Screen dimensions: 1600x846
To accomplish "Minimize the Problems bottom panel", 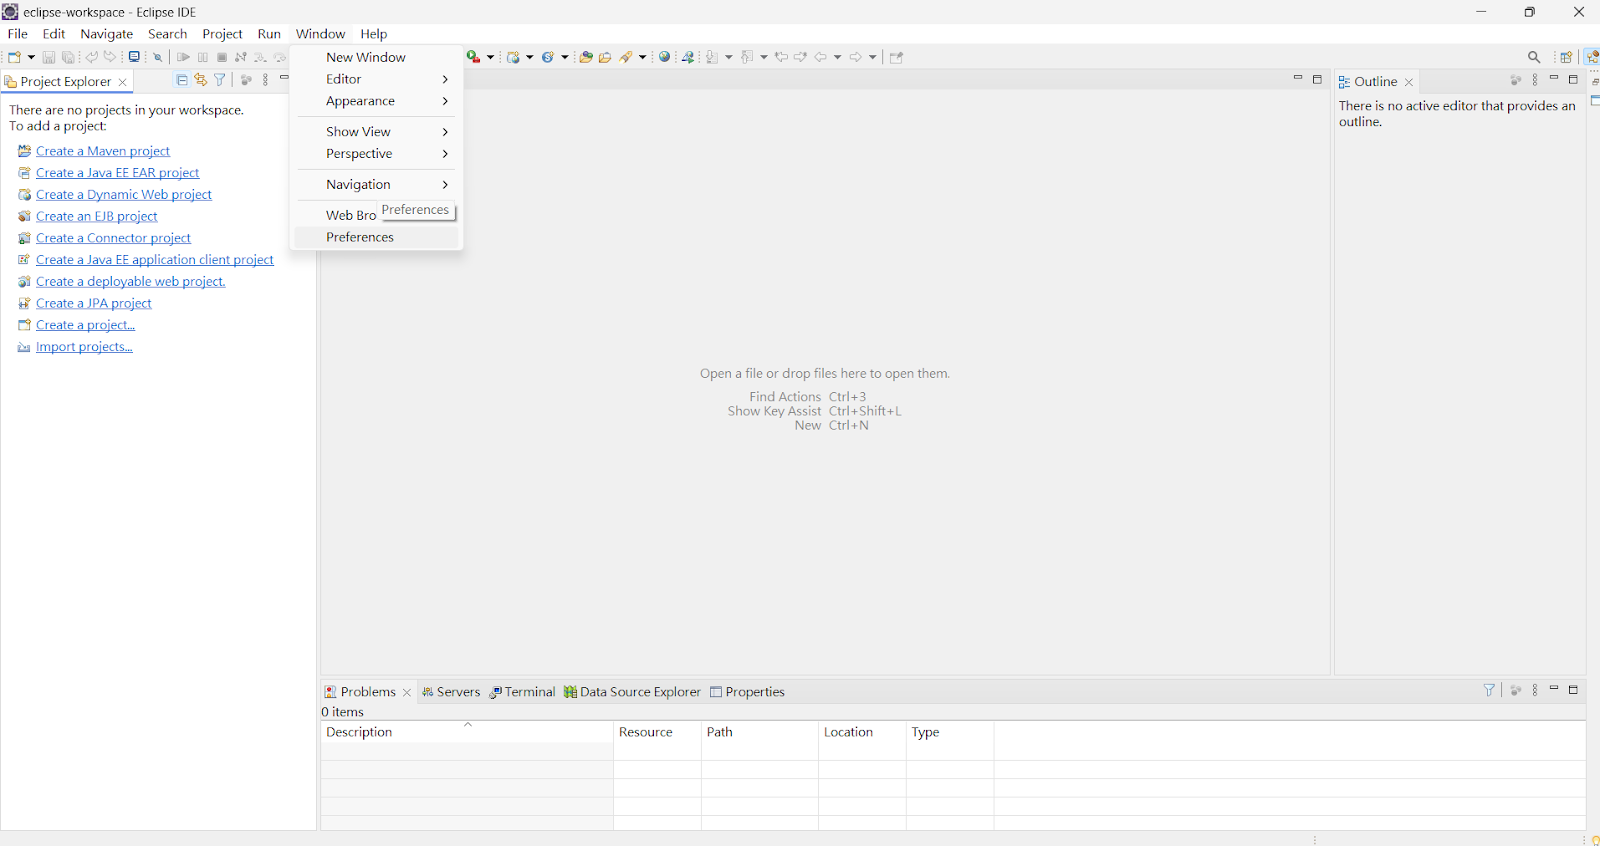I will tap(1554, 689).
